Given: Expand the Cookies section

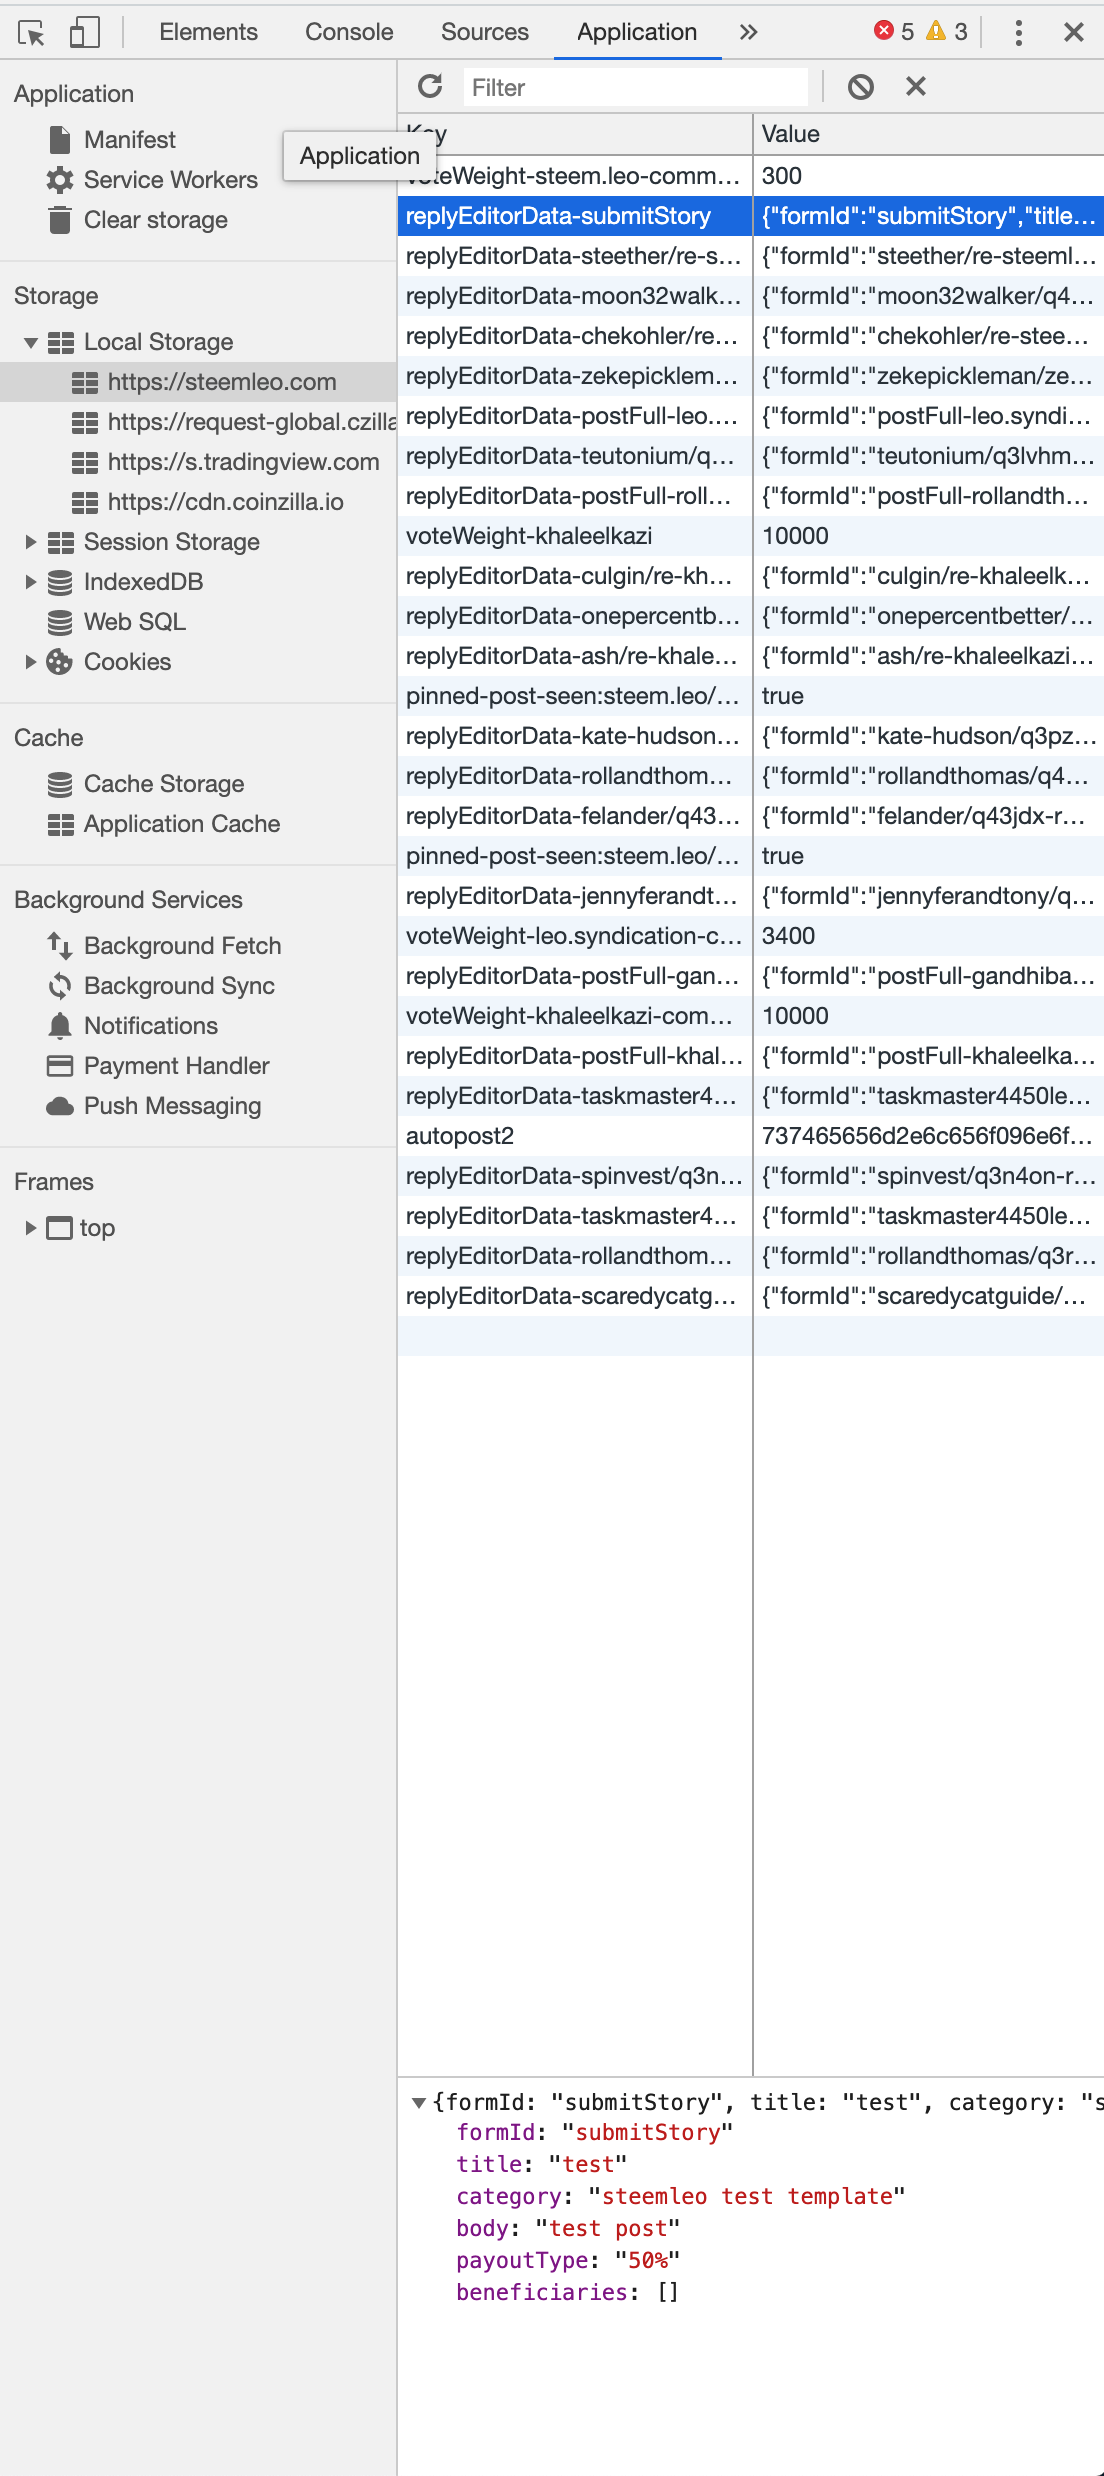Looking at the screenshot, I should point(31,662).
